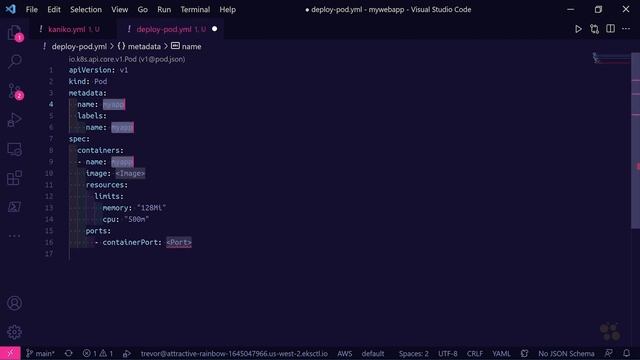Open the Selection menu
Image resolution: width=640 pixels, height=360 pixels.
(x=86, y=9)
